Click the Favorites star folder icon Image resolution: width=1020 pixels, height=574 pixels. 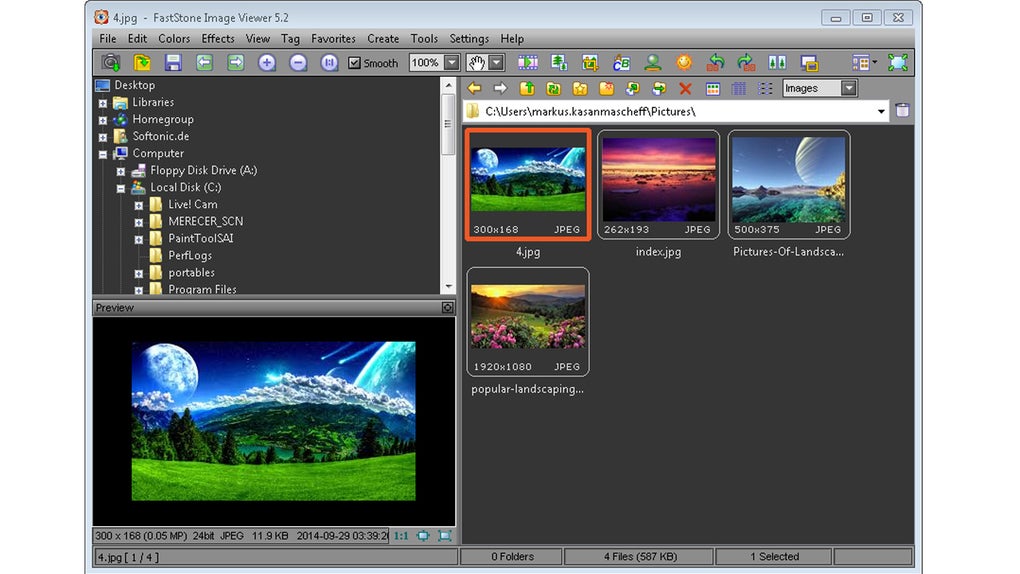click(580, 88)
